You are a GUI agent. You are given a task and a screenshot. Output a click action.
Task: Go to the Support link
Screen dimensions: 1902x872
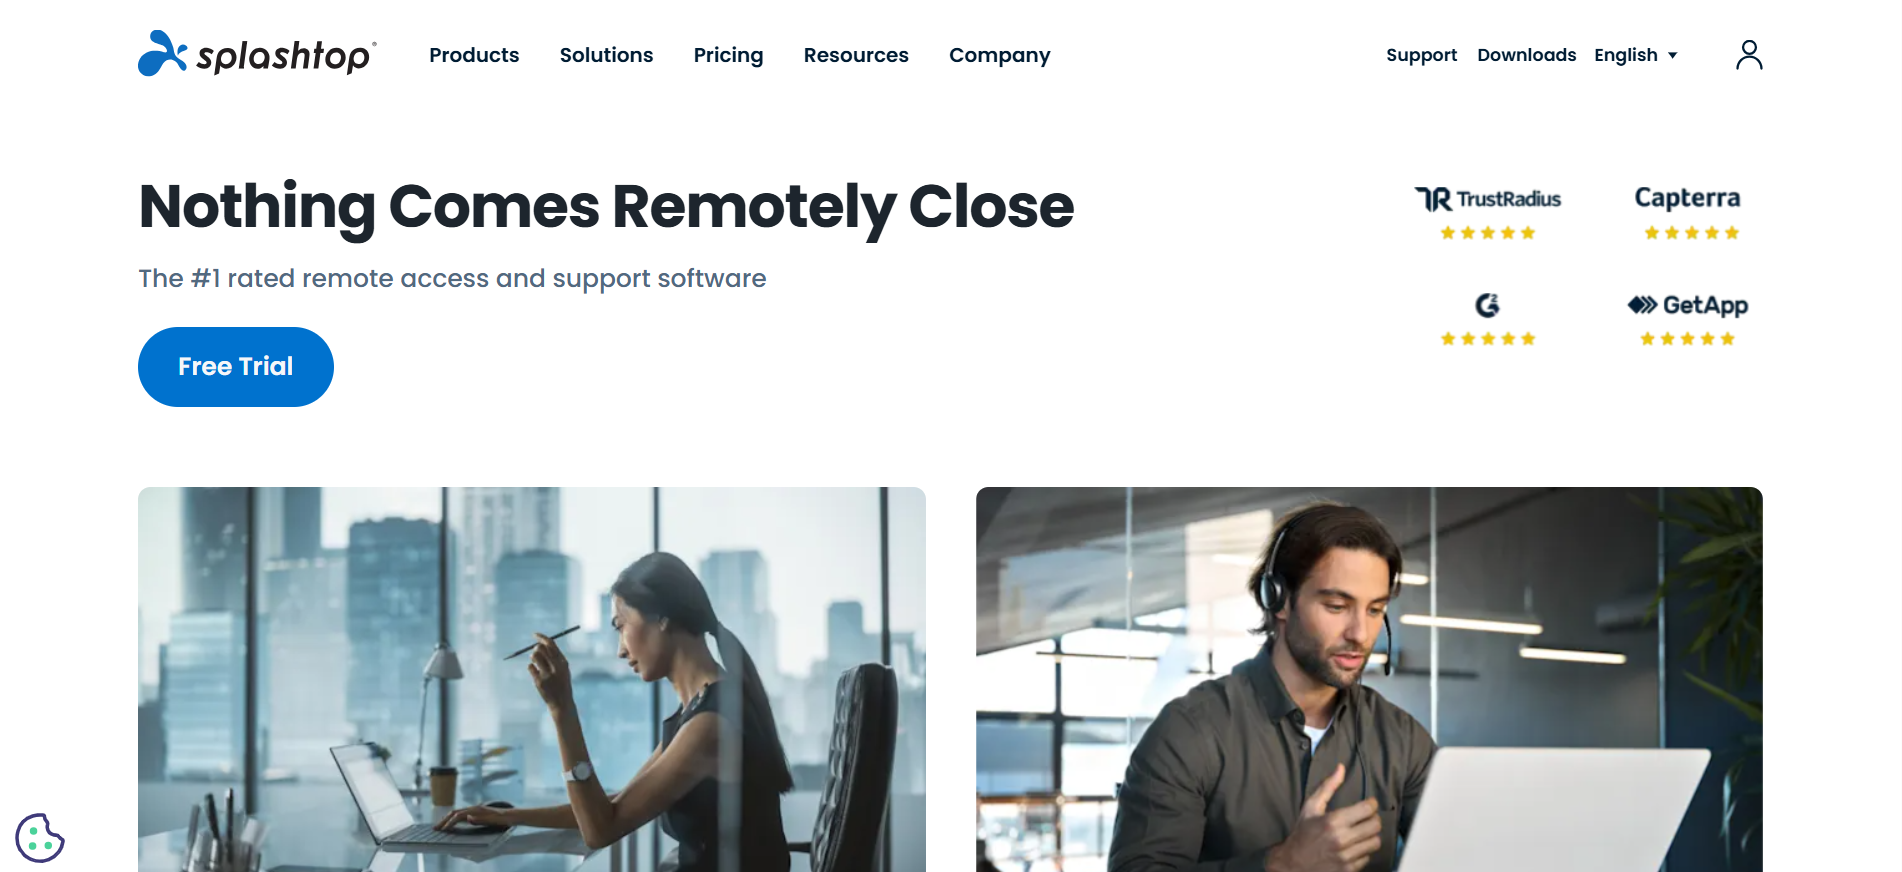click(1421, 55)
